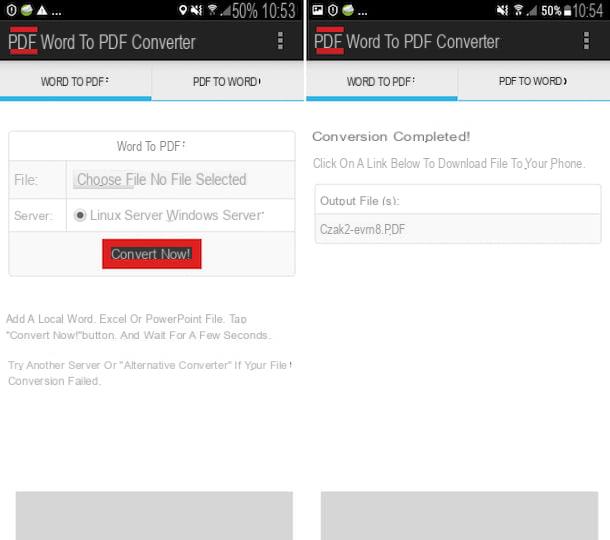The width and height of the screenshot is (610, 540).
Task: Tap the location icon in left status bar
Action: 182,10
